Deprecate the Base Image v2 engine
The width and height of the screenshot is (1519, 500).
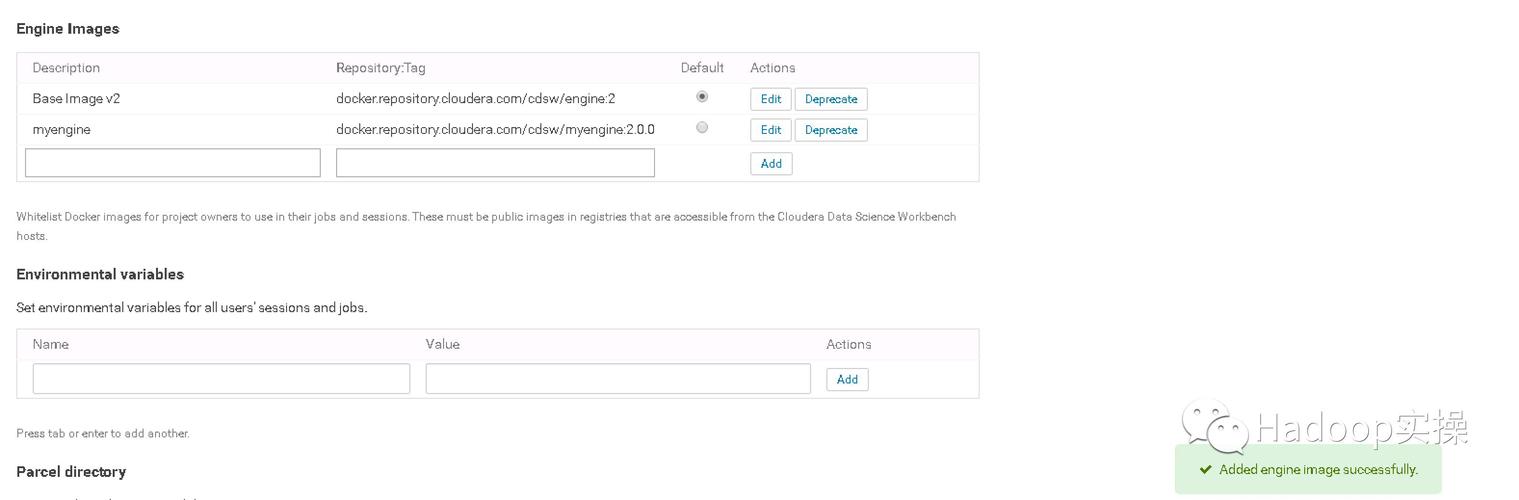tap(830, 99)
